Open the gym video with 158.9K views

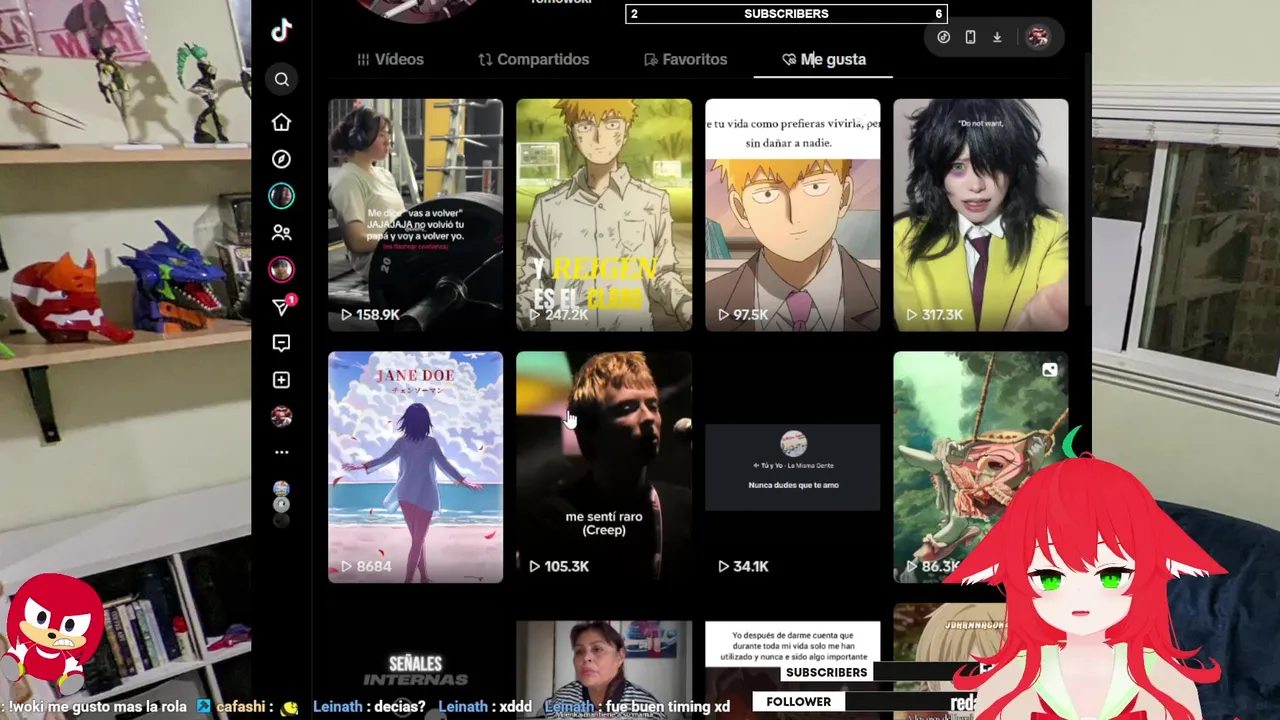pyautogui.click(x=415, y=214)
